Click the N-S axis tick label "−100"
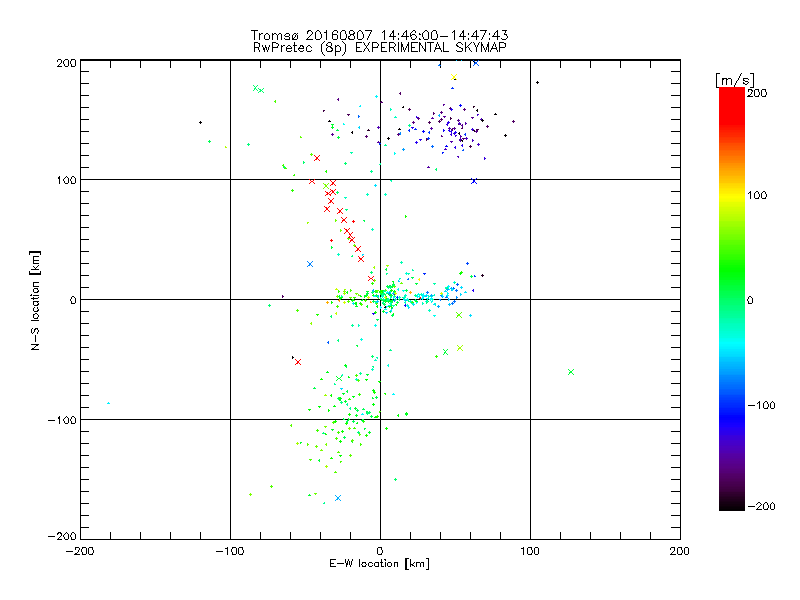 click(x=62, y=420)
